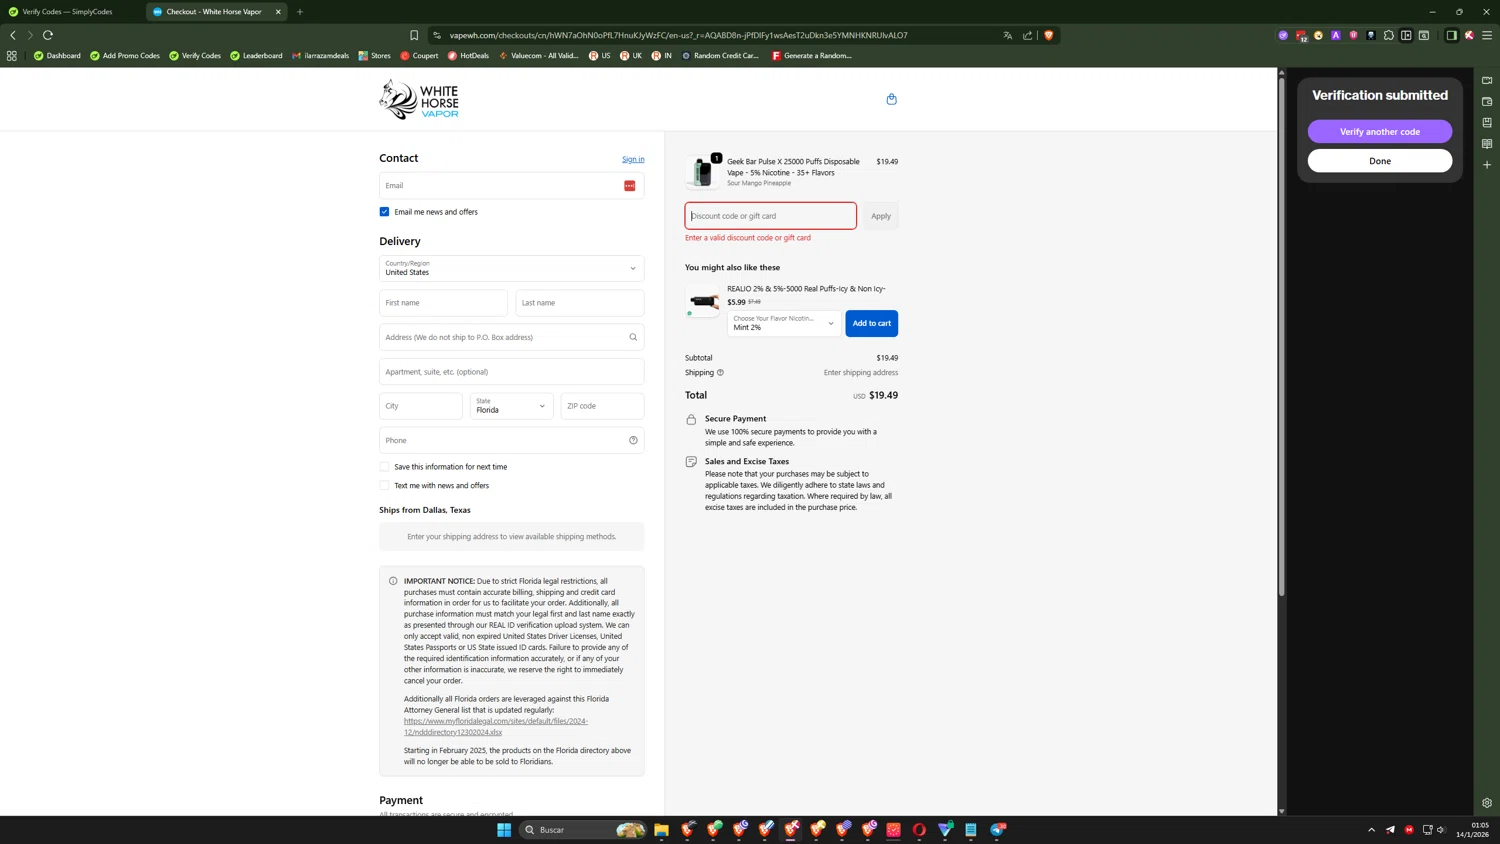Viewport: 1500px width, 844px height.
Task: Click the share icon in the address bar
Action: point(1027,35)
